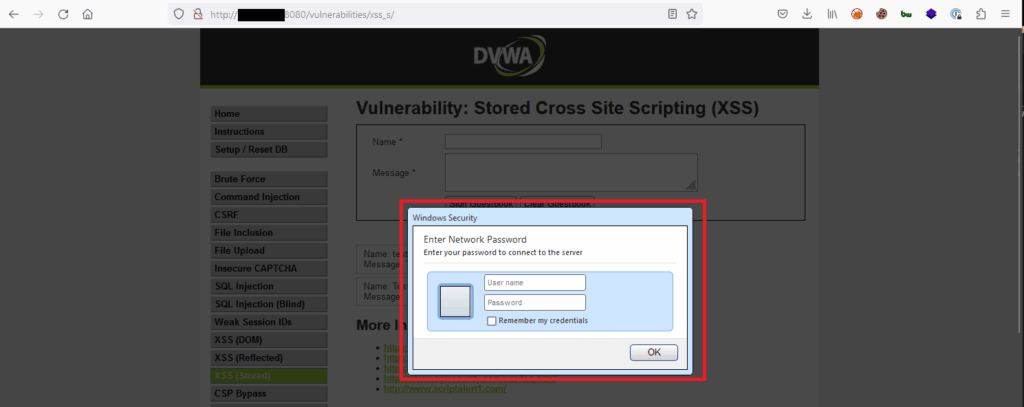The width and height of the screenshot is (1024, 407).
Task: Open the Firefox hamburger application menu
Action: pyautogui.click(x=1005, y=15)
